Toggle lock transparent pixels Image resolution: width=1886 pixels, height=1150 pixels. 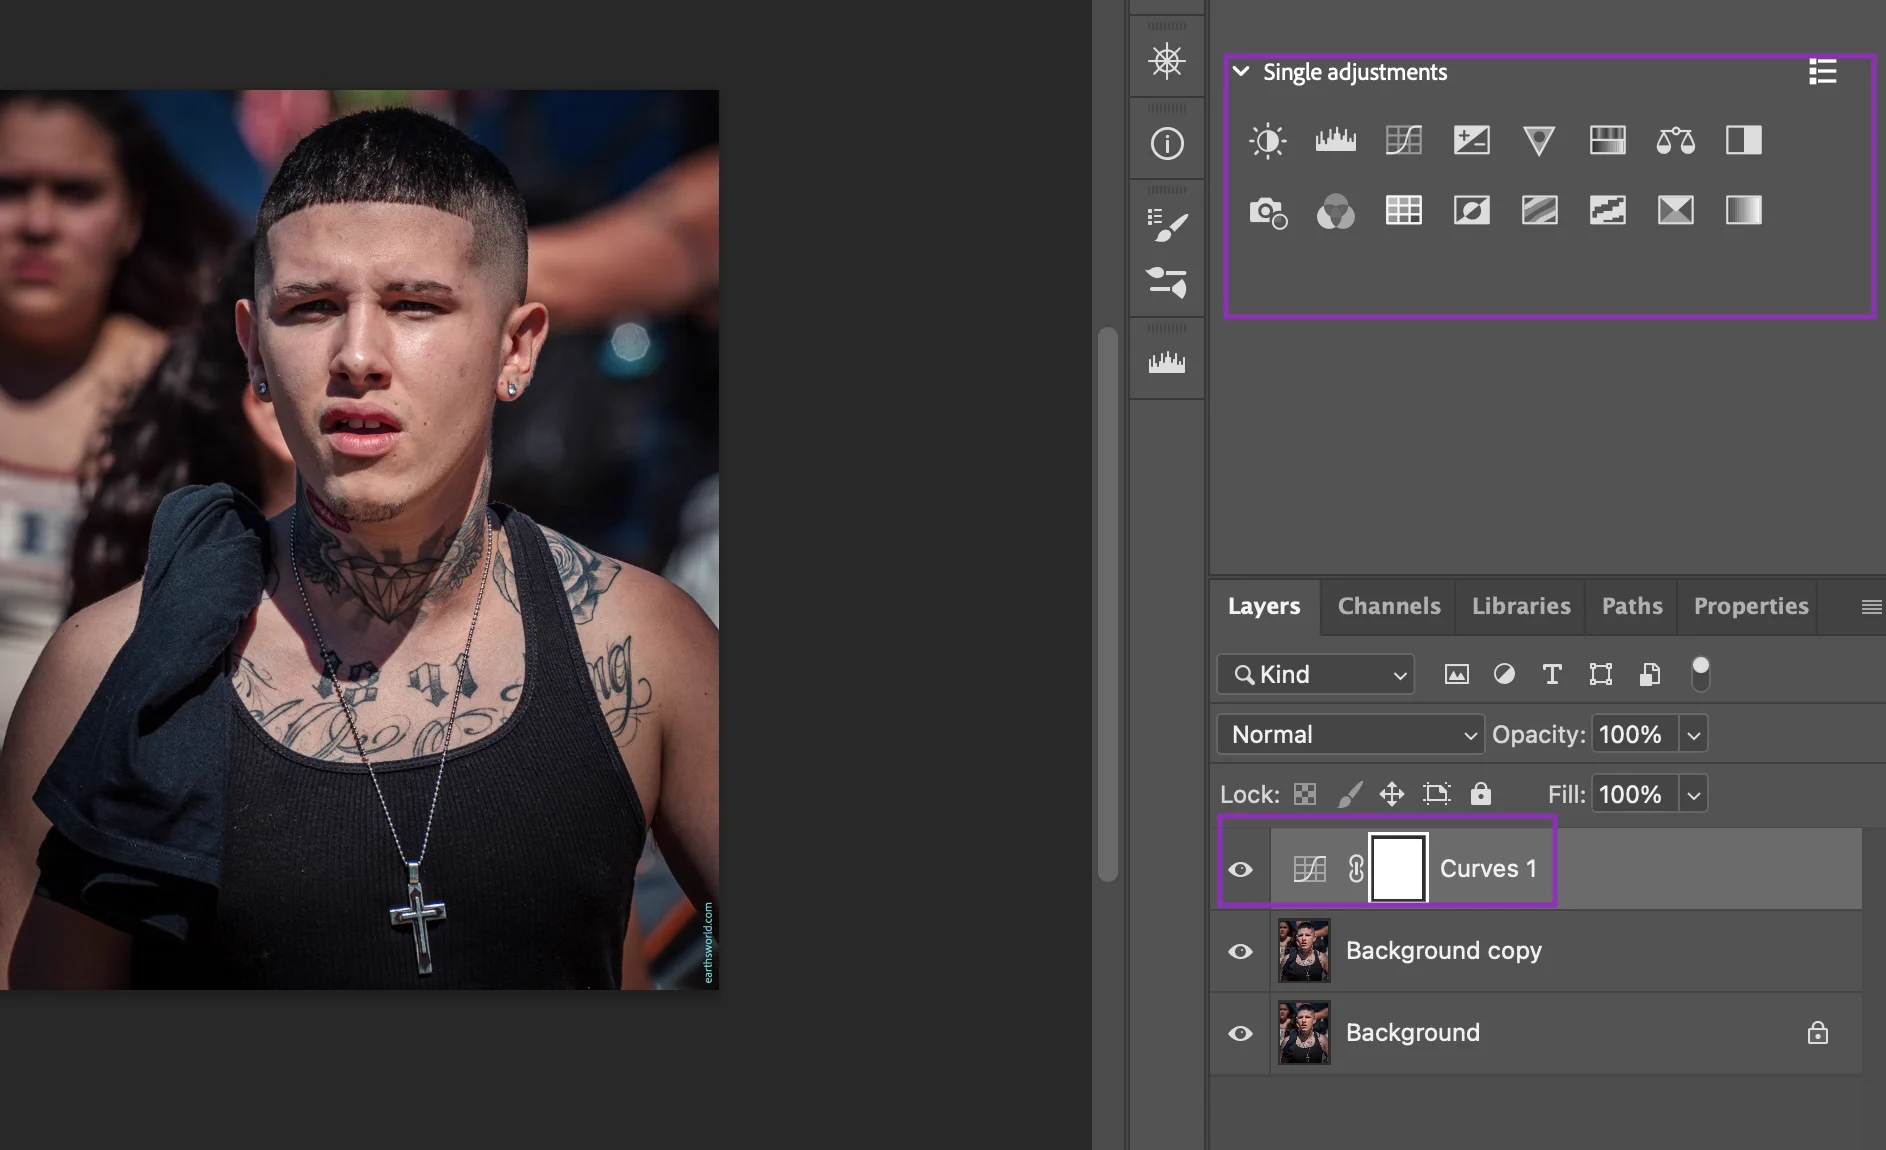tap(1305, 794)
